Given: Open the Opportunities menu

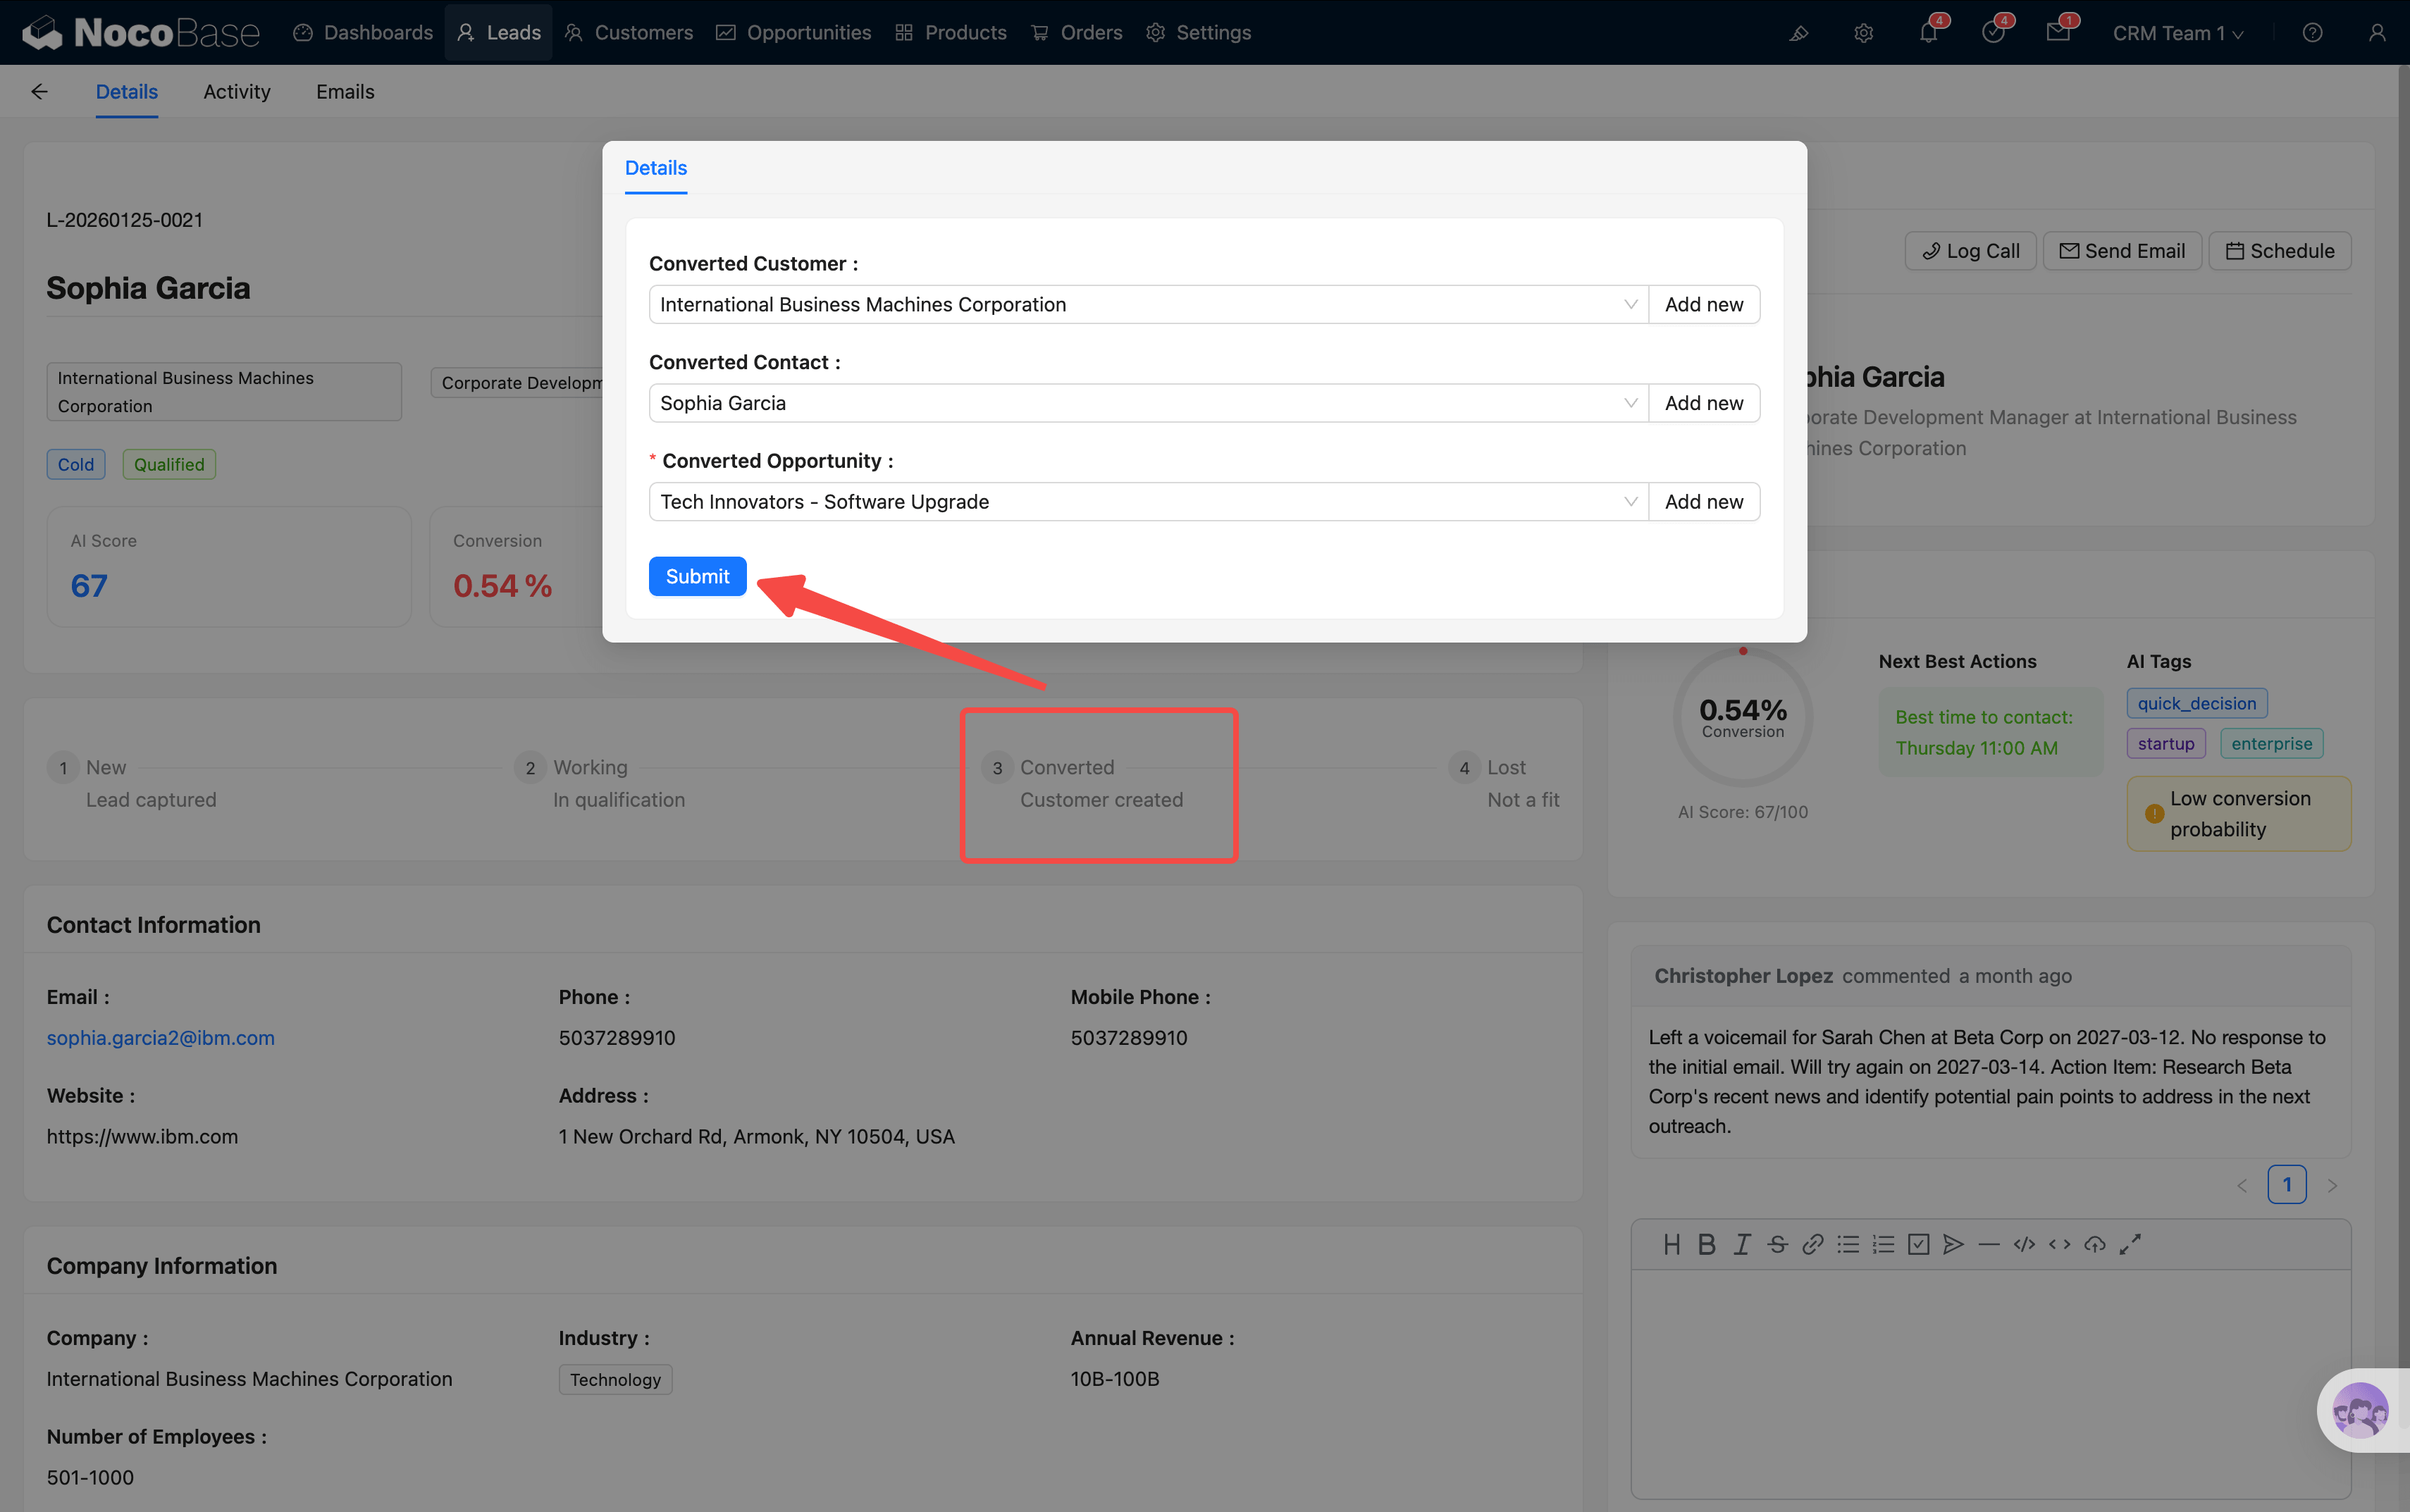Looking at the screenshot, I should pyautogui.click(x=794, y=33).
